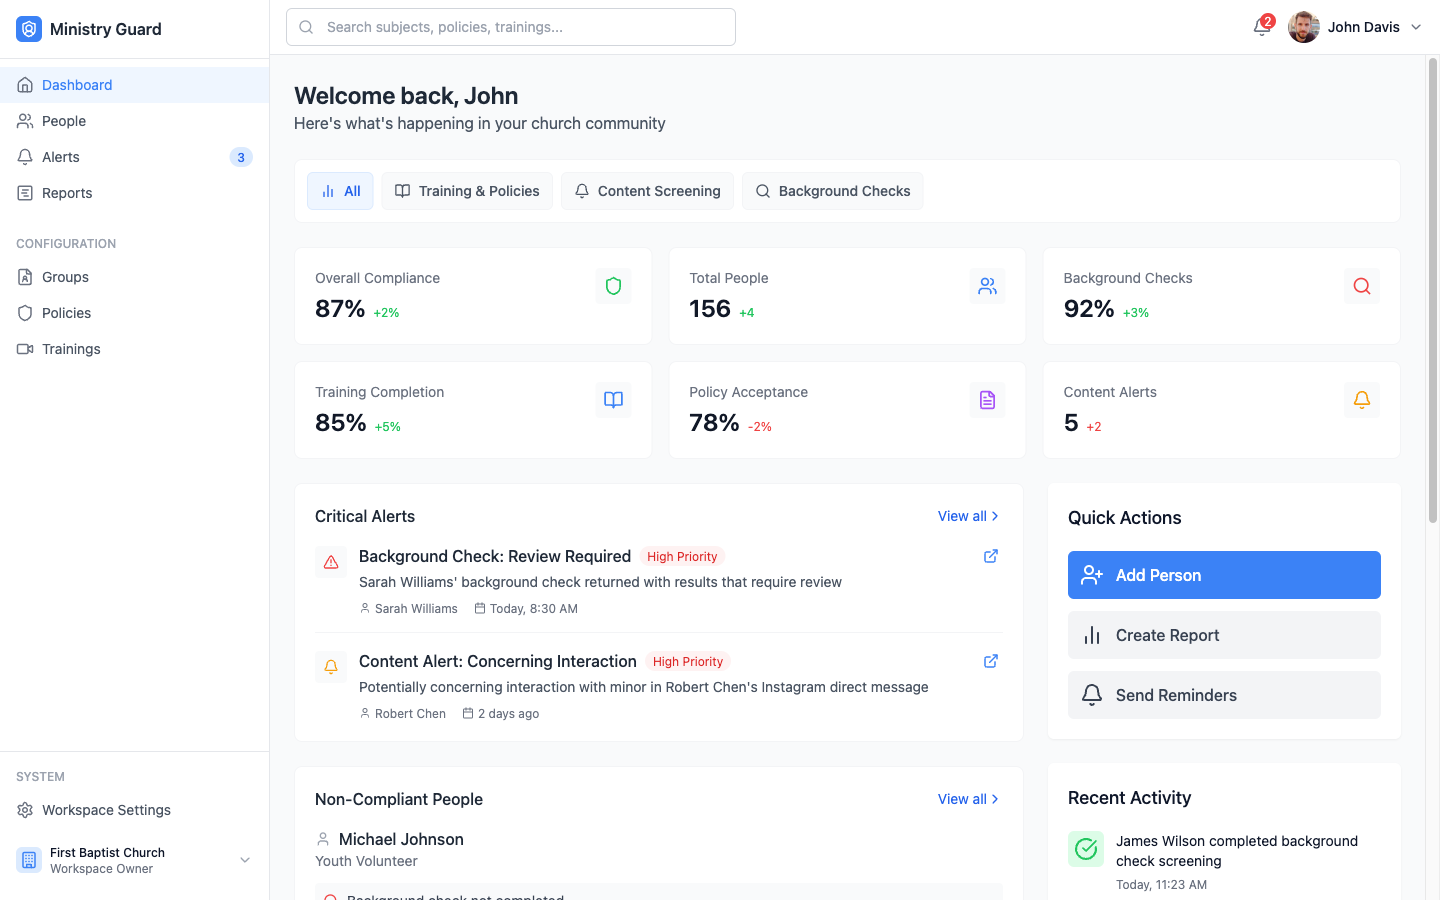This screenshot has width=1440, height=900.
Task: Click the notification bell with red badge
Action: [1260, 27]
